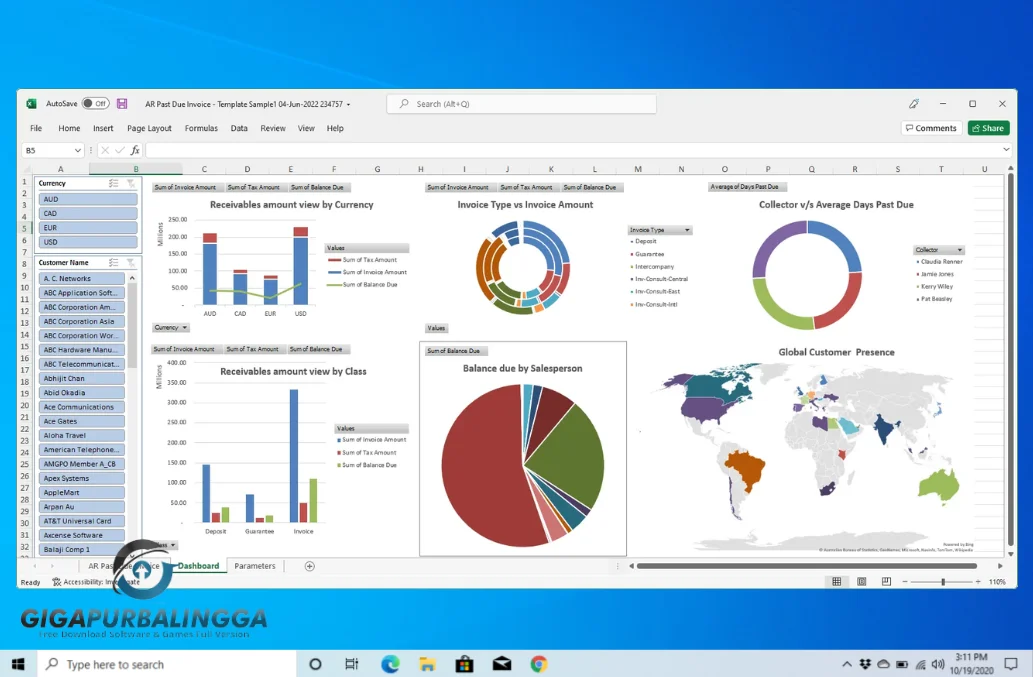Open the pen drawing icon in title bar
Image resolution: width=1033 pixels, height=677 pixels.
click(x=913, y=104)
